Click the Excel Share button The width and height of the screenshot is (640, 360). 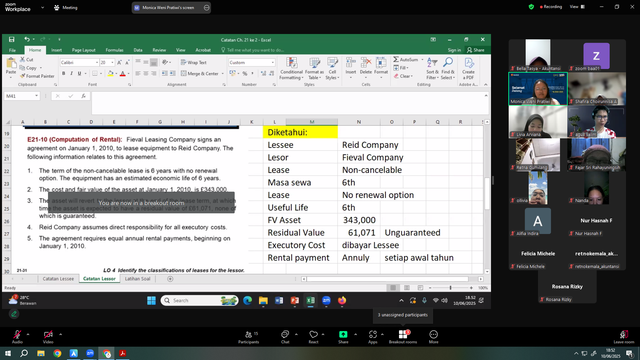coord(476,50)
